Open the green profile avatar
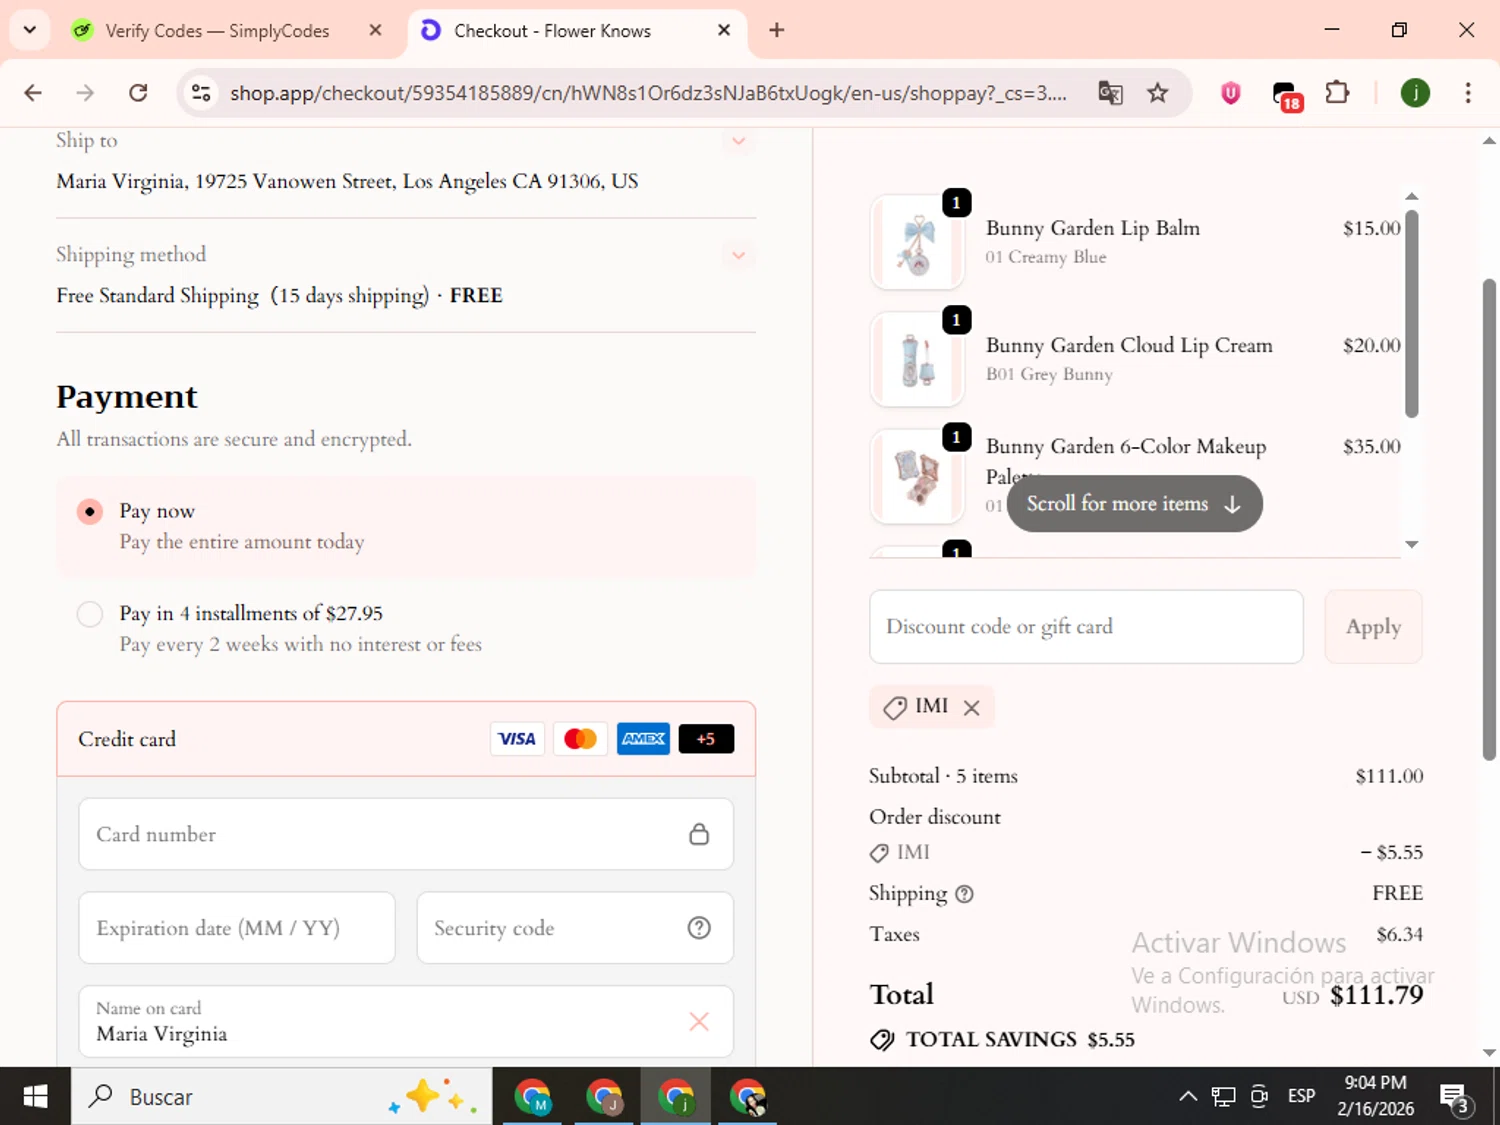The height and width of the screenshot is (1125, 1500). click(1415, 93)
